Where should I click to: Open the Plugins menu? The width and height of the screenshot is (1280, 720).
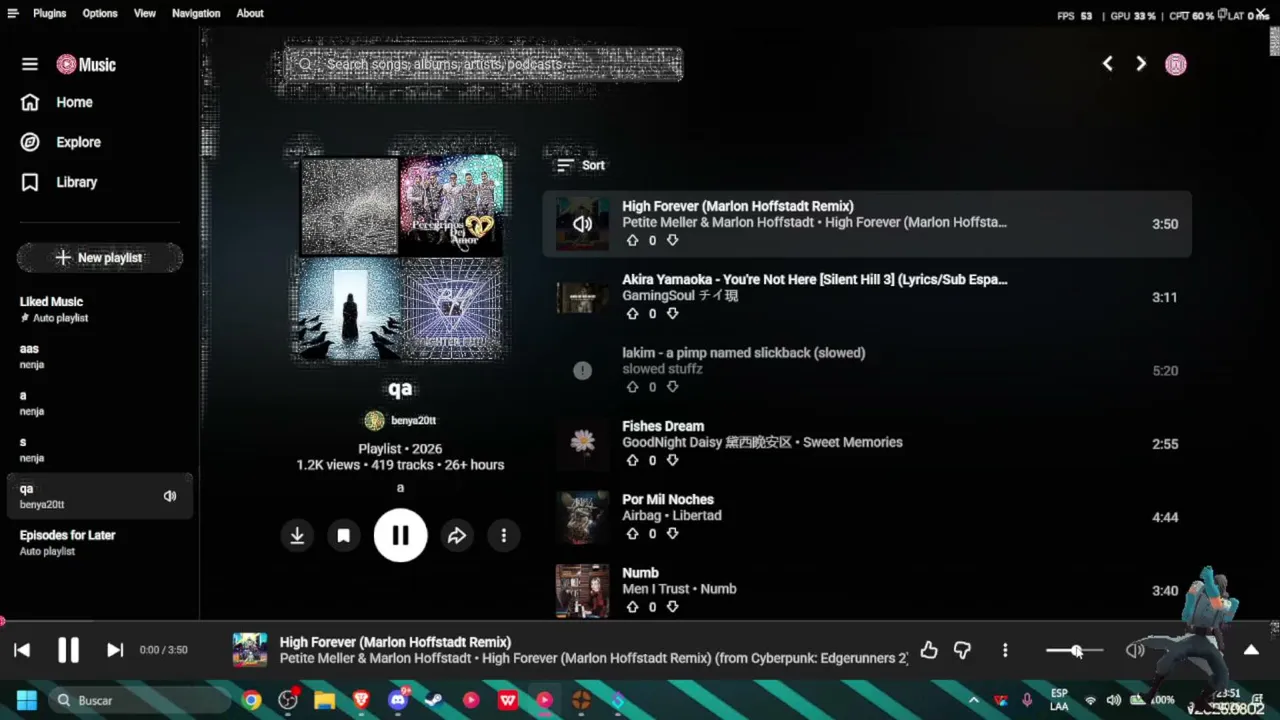49,13
